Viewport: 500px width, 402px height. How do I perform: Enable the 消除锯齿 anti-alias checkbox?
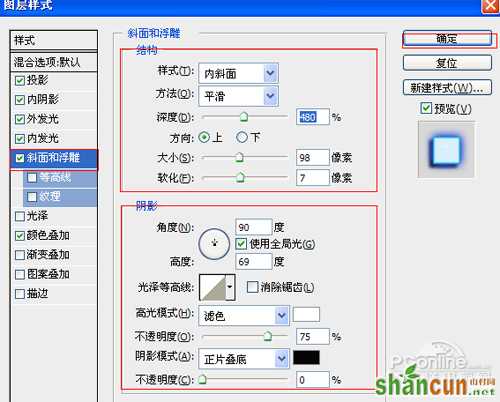pos(252,287)
